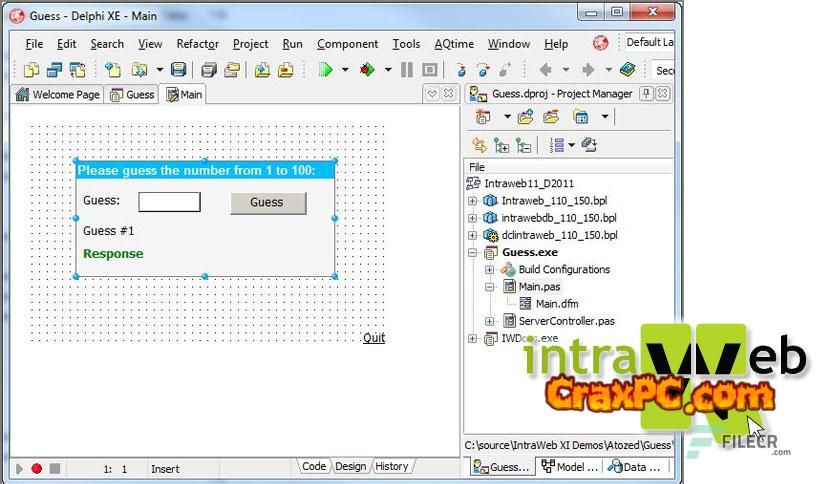Open the Refactor menu
The height and width of the screenshot is (484, 836).
click(x=197, y=44)
